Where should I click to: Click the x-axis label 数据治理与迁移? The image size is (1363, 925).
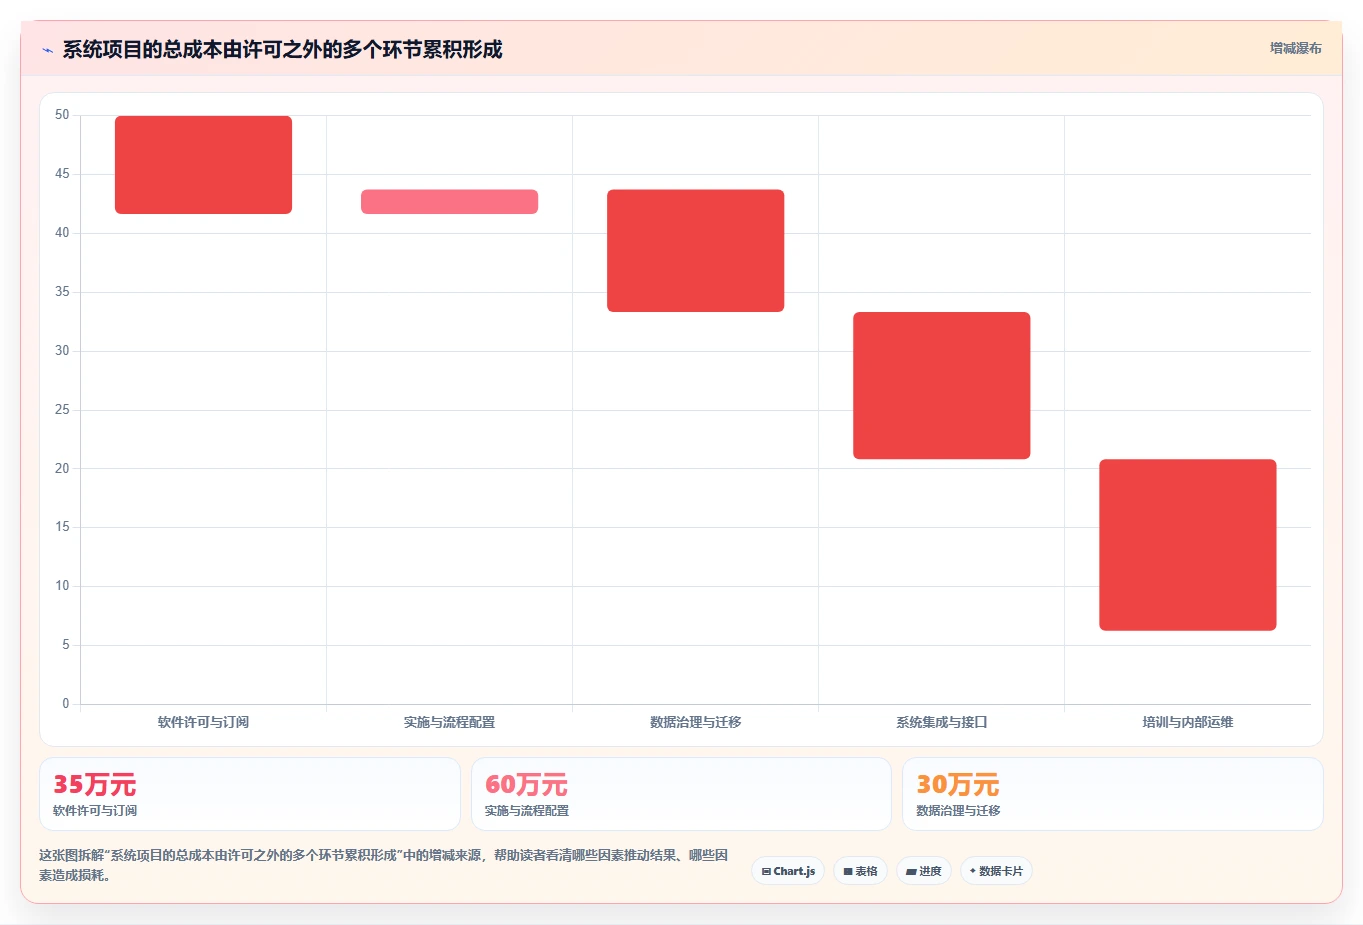[695, 722]
